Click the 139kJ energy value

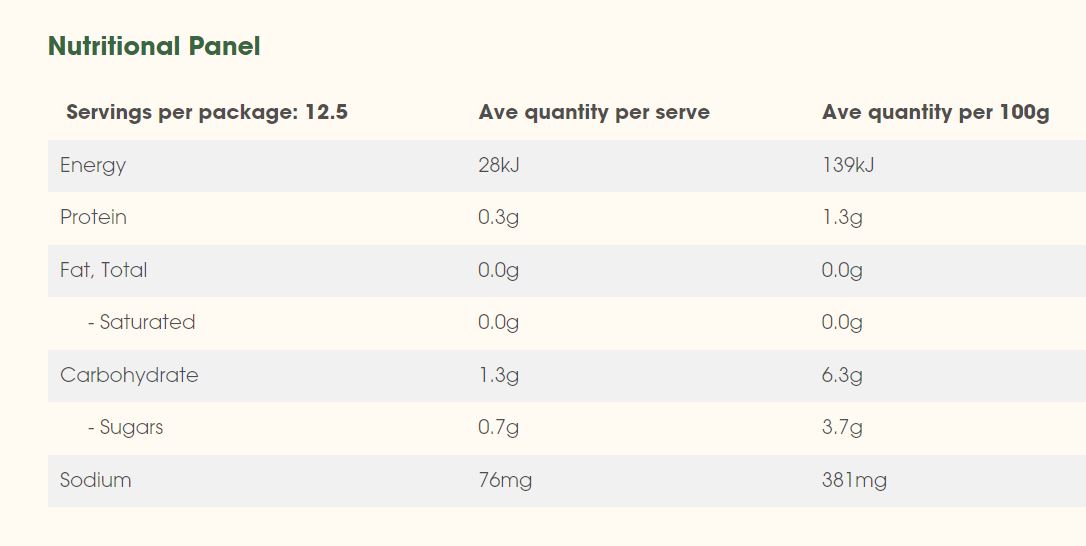[848, 165]
